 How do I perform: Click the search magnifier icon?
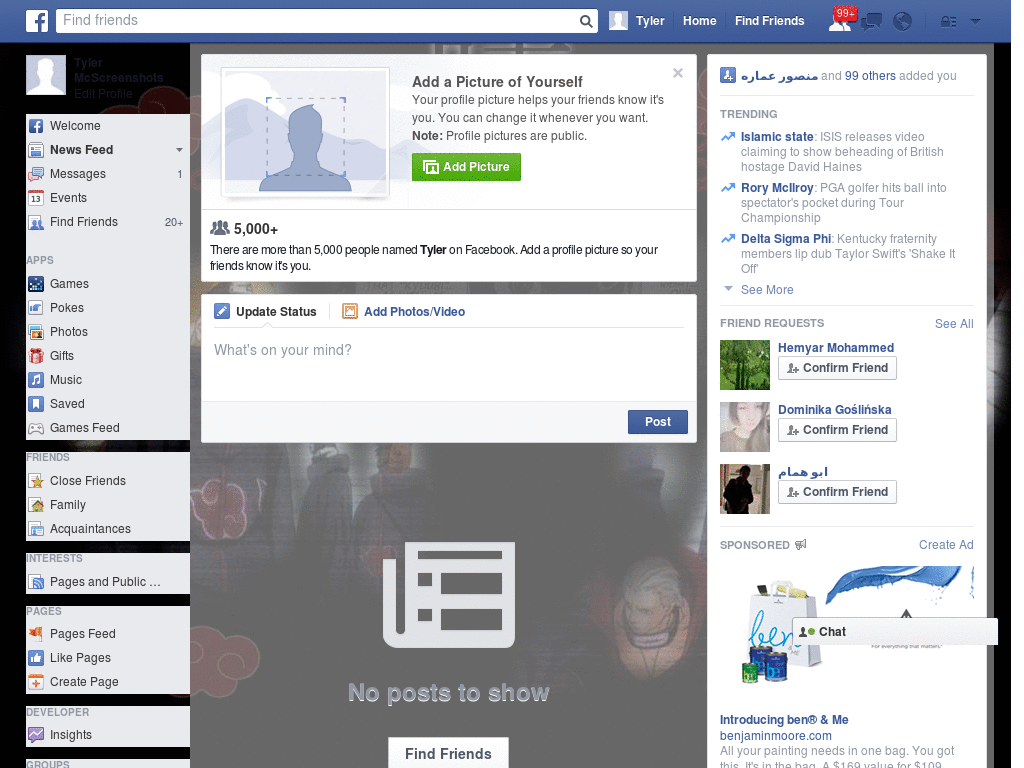[586, 21]
